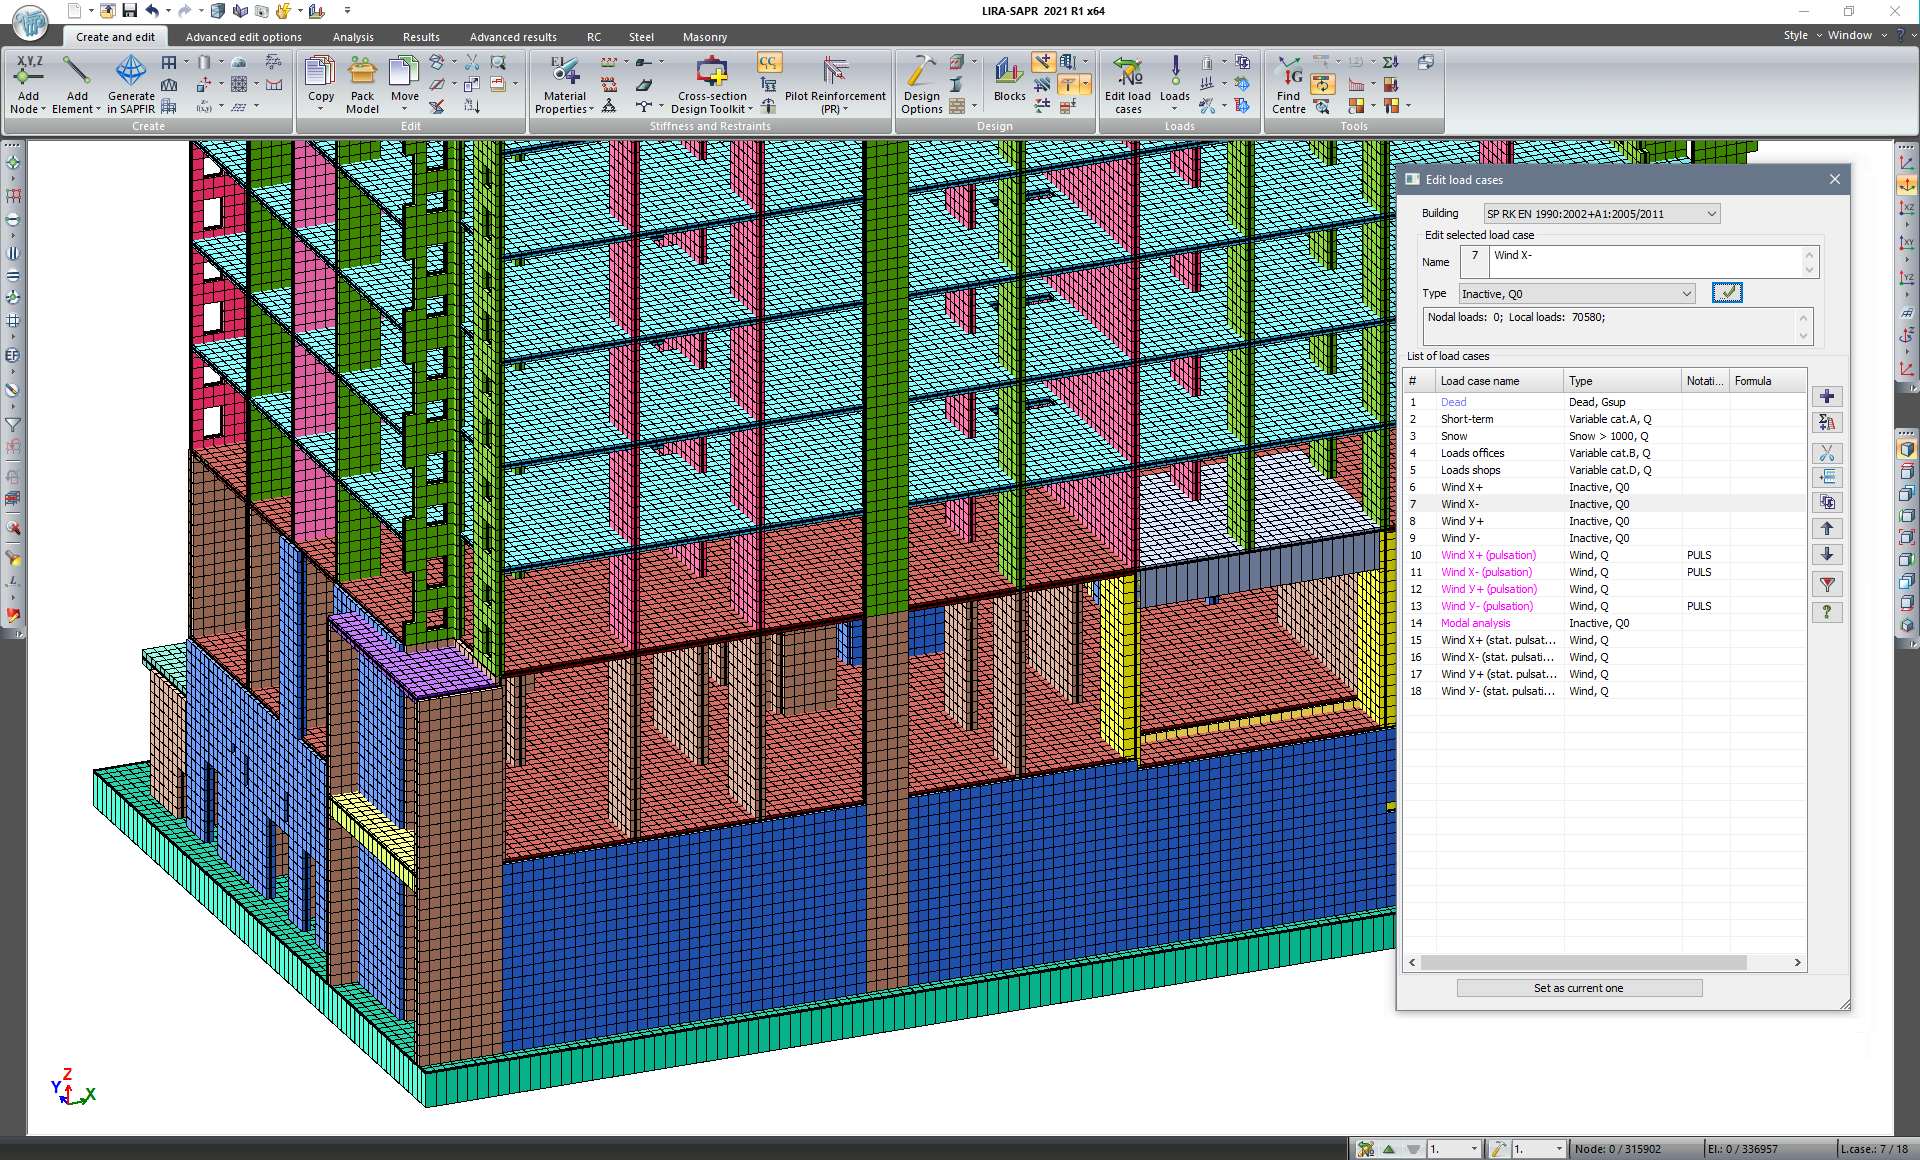This screenshot has height=1160, width=1920.
Task: Click scissors delete load case icon
Action: pyautogui.click(x=1827, y=453)
